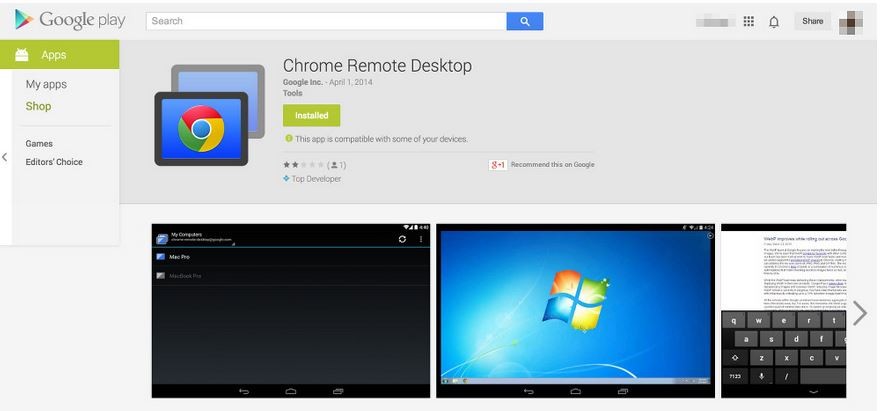
Task: Click the pixelated profile avatar
Action: [850, 22]
